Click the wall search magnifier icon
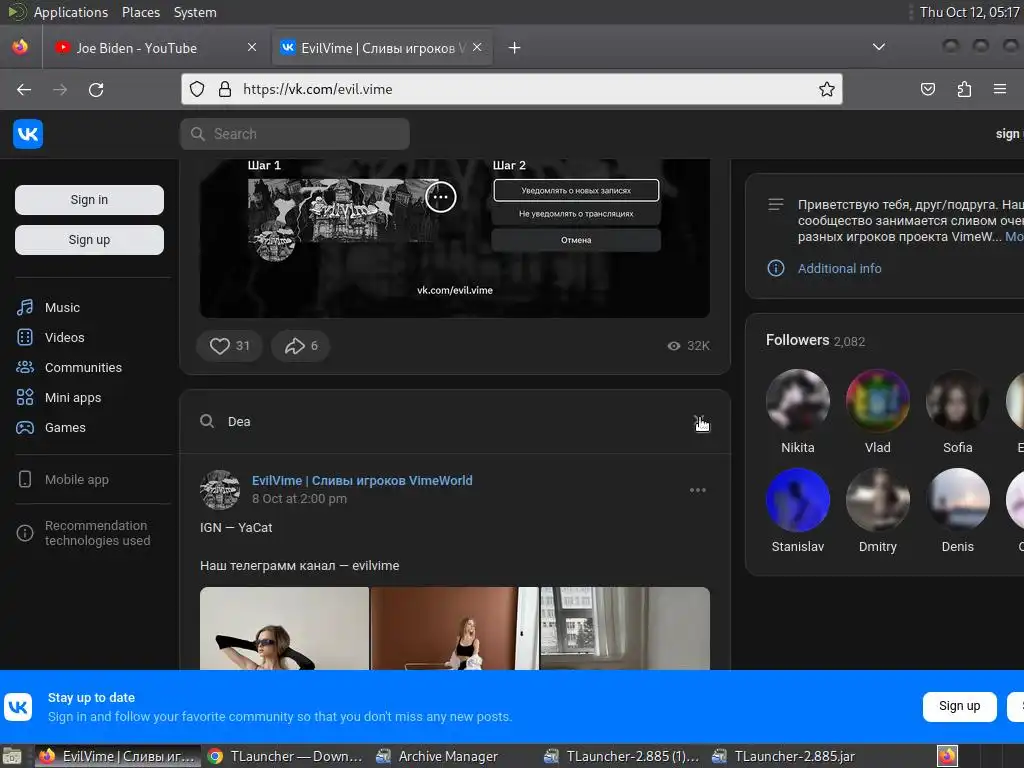Screen dimensions: 1024x768 click(207, 421)
